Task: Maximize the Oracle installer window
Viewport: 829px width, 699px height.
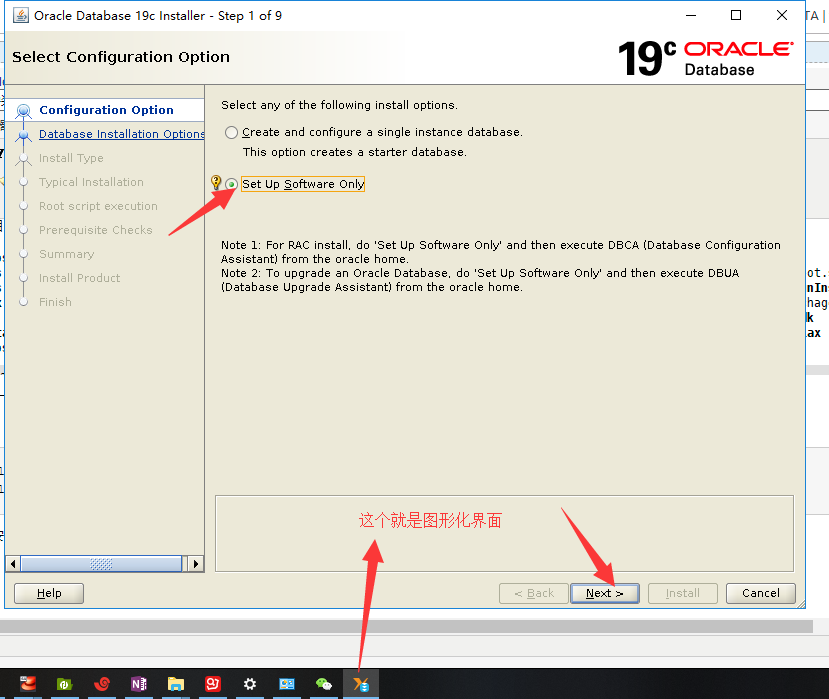Action: 735,15
